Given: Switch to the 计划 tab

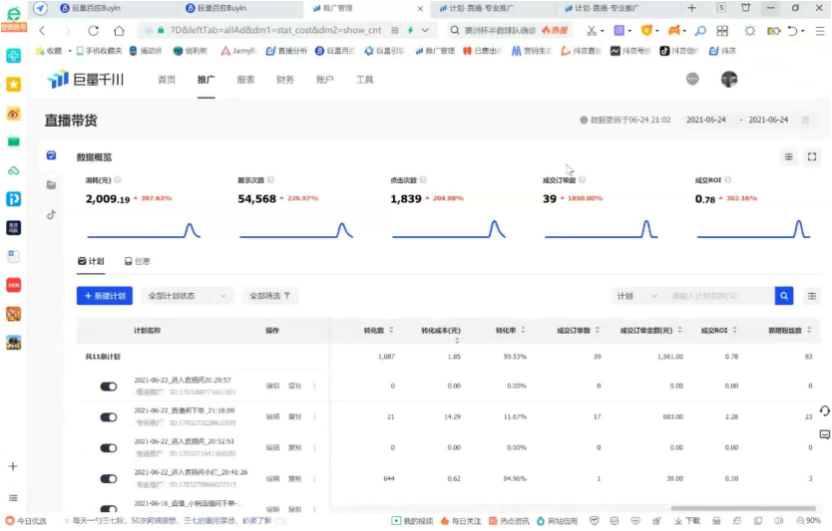Looking at the screenshot, I should coord(91,262).
